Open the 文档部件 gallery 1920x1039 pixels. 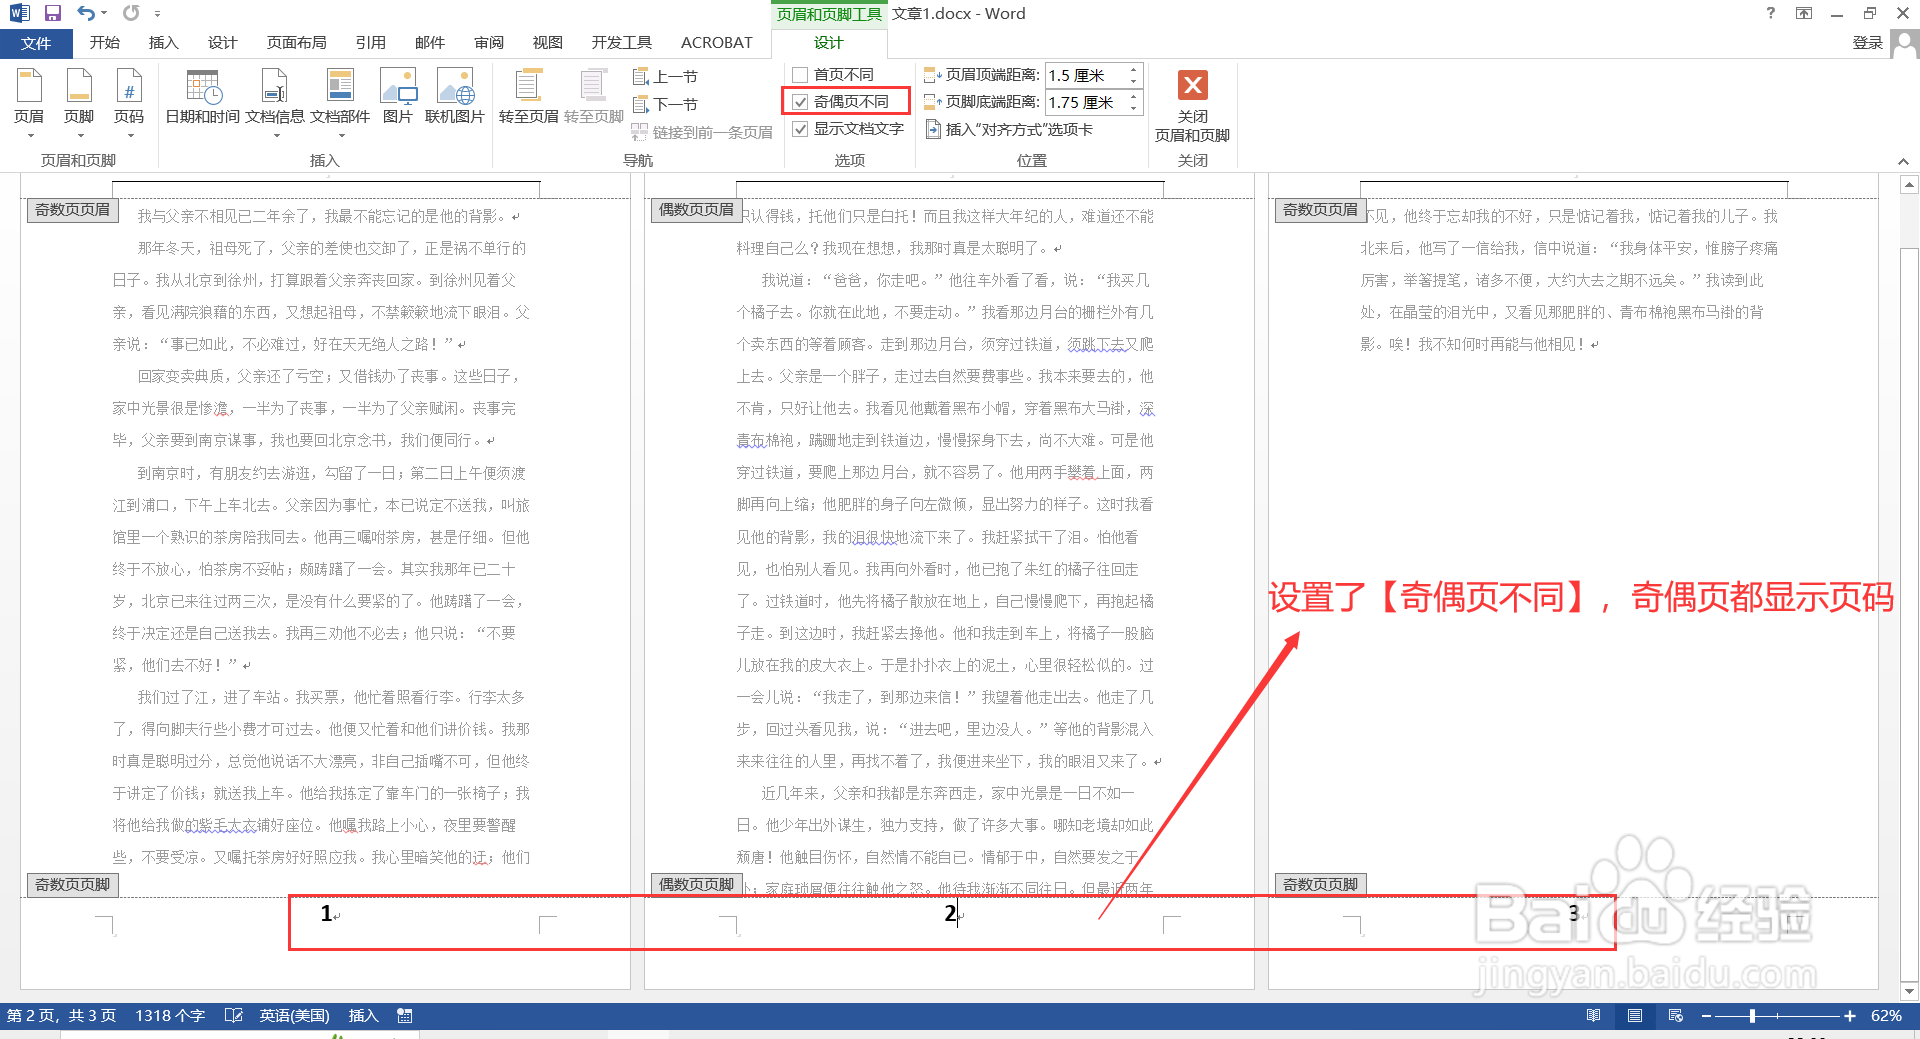pyautogui.click(x=340, y=95)
